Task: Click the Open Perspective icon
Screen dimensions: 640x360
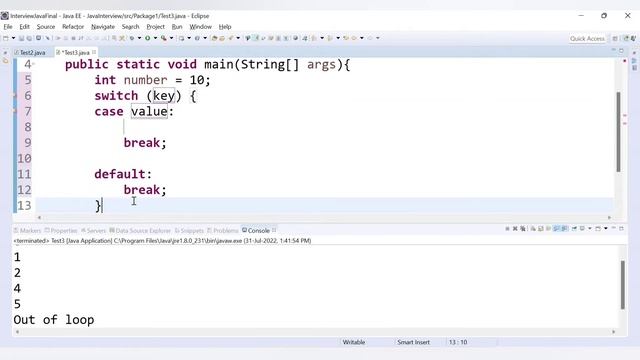Action: coord(615,38)
